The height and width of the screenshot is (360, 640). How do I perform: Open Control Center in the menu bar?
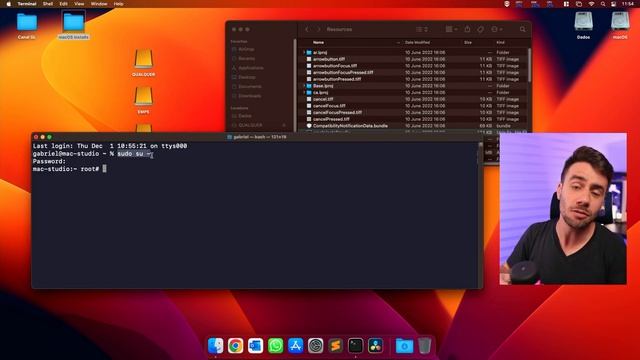click(613, 4)
